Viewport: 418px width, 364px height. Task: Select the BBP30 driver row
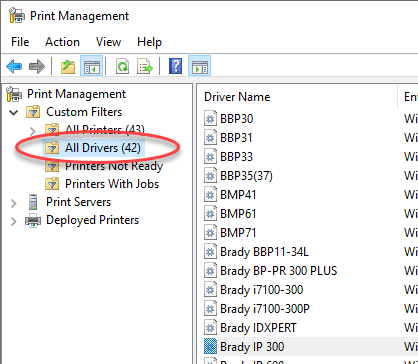[x=237, y=119]
